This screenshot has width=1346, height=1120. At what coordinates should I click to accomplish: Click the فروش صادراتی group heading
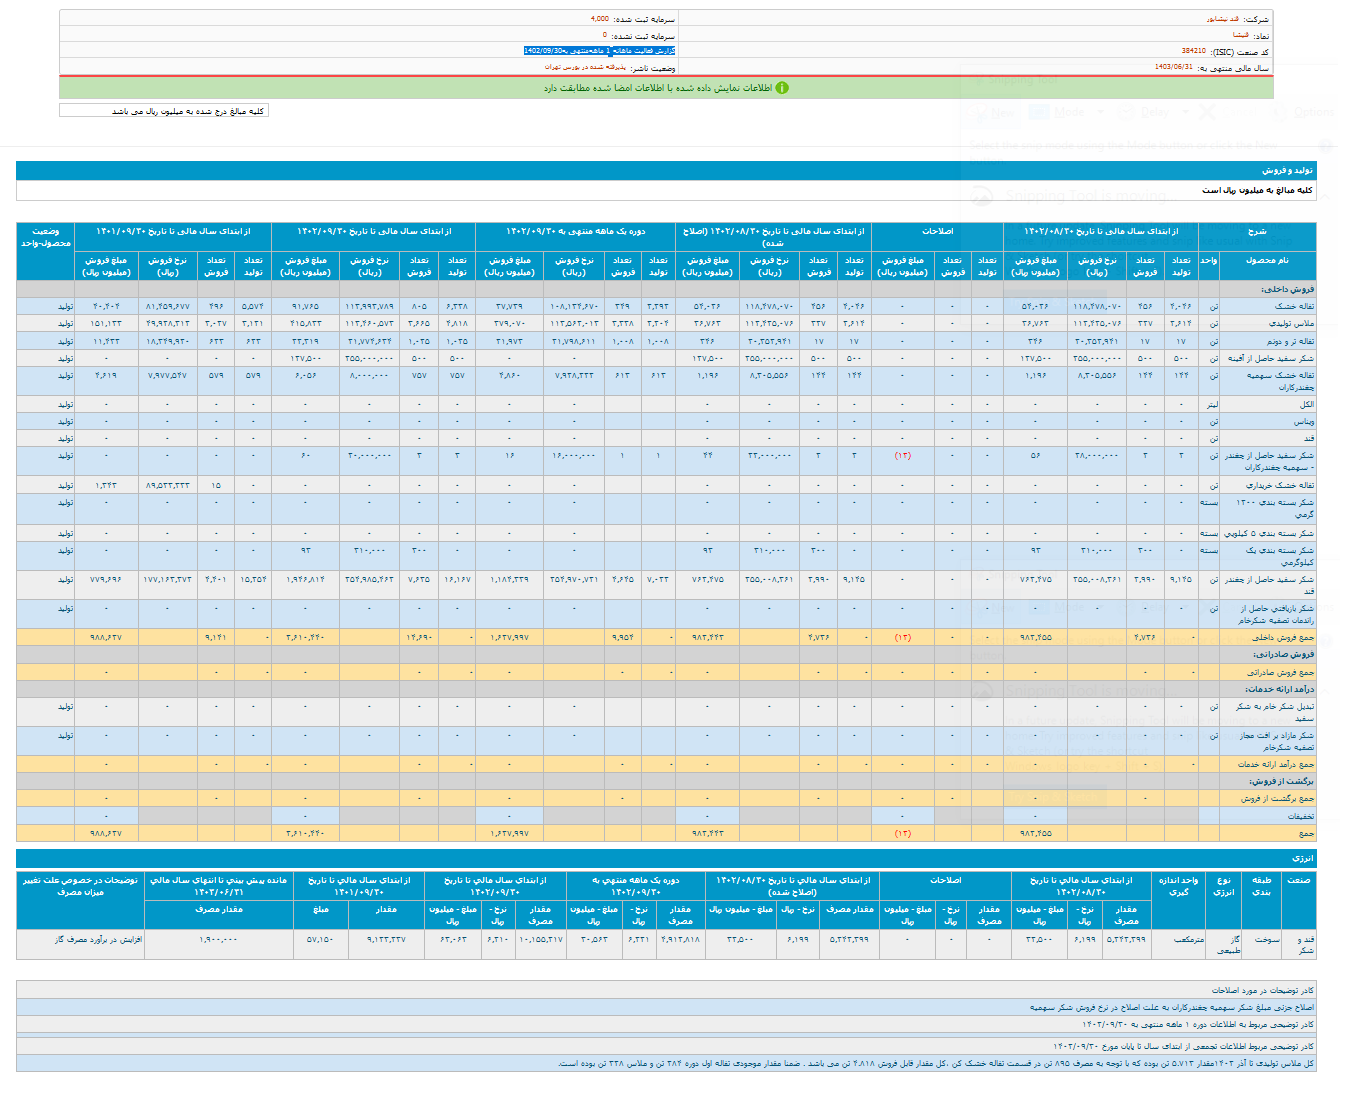[x=1290, y=654]
